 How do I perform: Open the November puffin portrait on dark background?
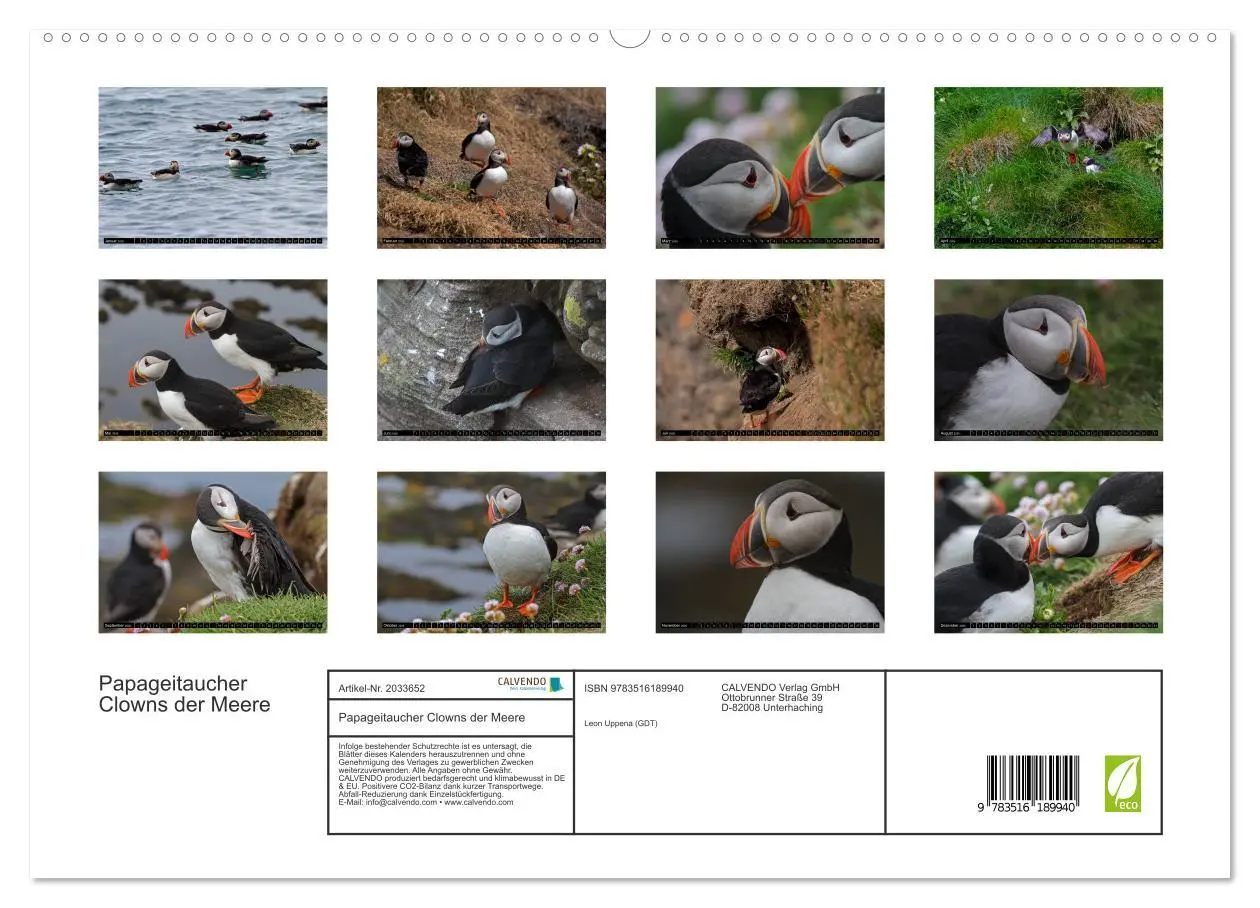tap(770, 552)
